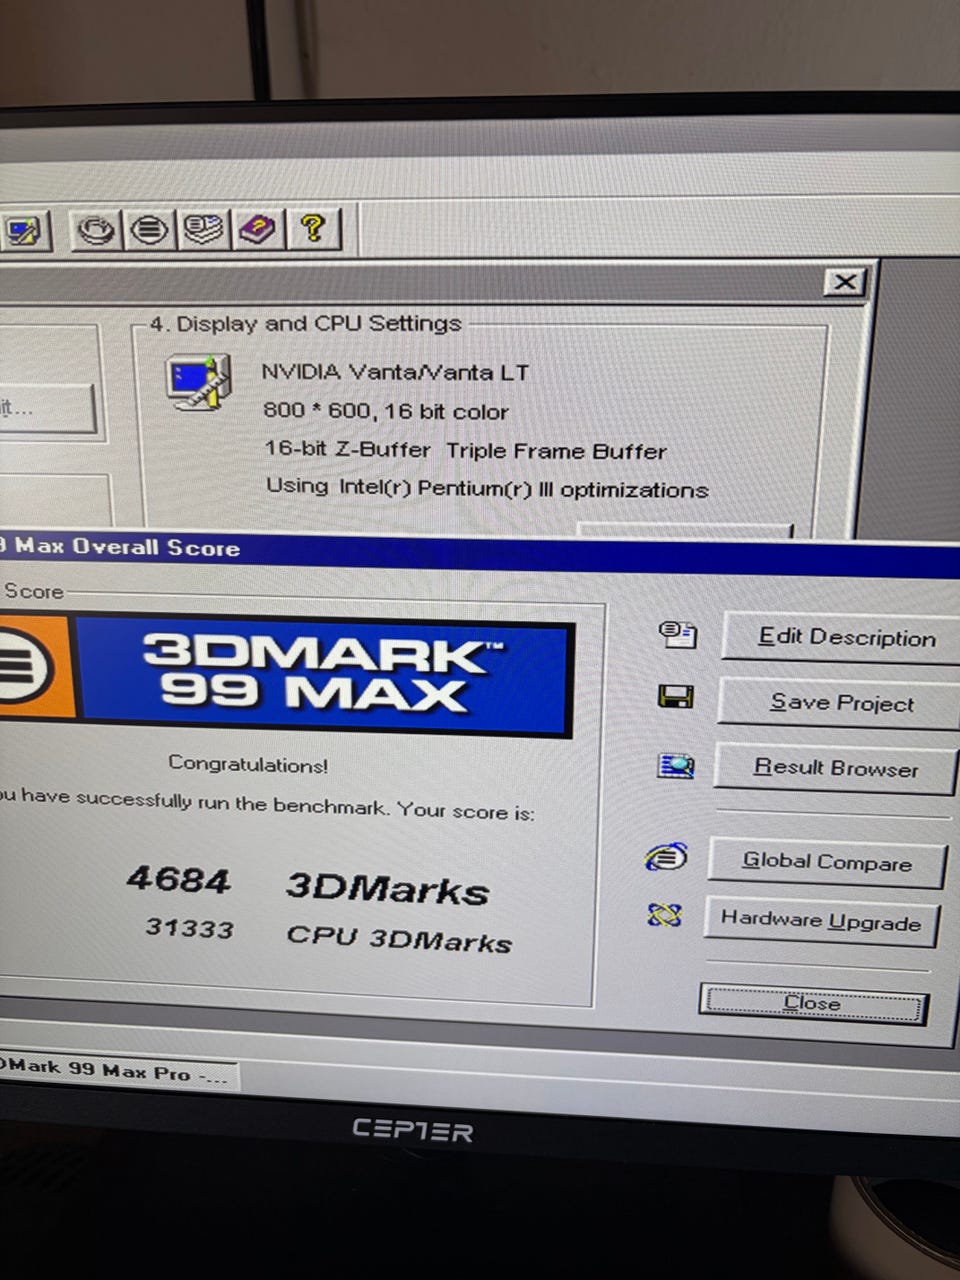This screenshot has height=1280, width=960.
Task: Click the yellow question mark help icon
Action: tap(312, 229)
